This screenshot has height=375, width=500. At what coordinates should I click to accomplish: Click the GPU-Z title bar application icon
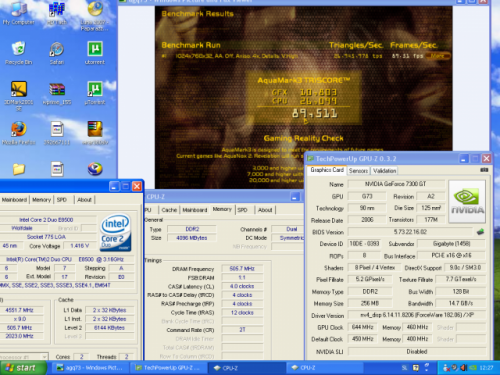point(310,159)
